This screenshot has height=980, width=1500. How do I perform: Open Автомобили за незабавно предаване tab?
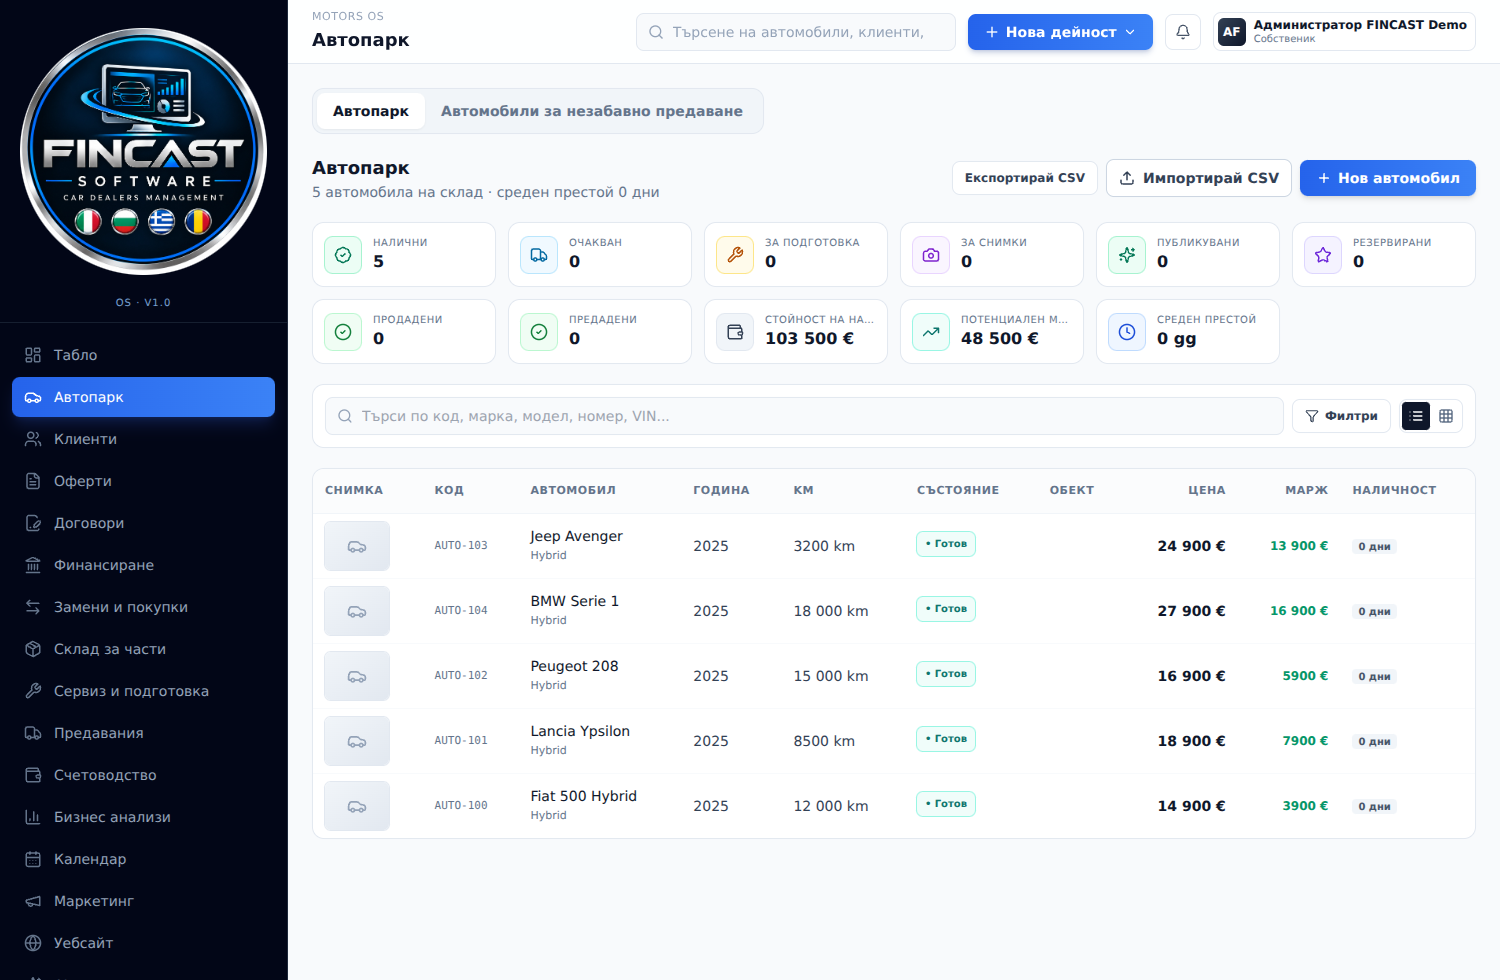[x=592, y=111]
